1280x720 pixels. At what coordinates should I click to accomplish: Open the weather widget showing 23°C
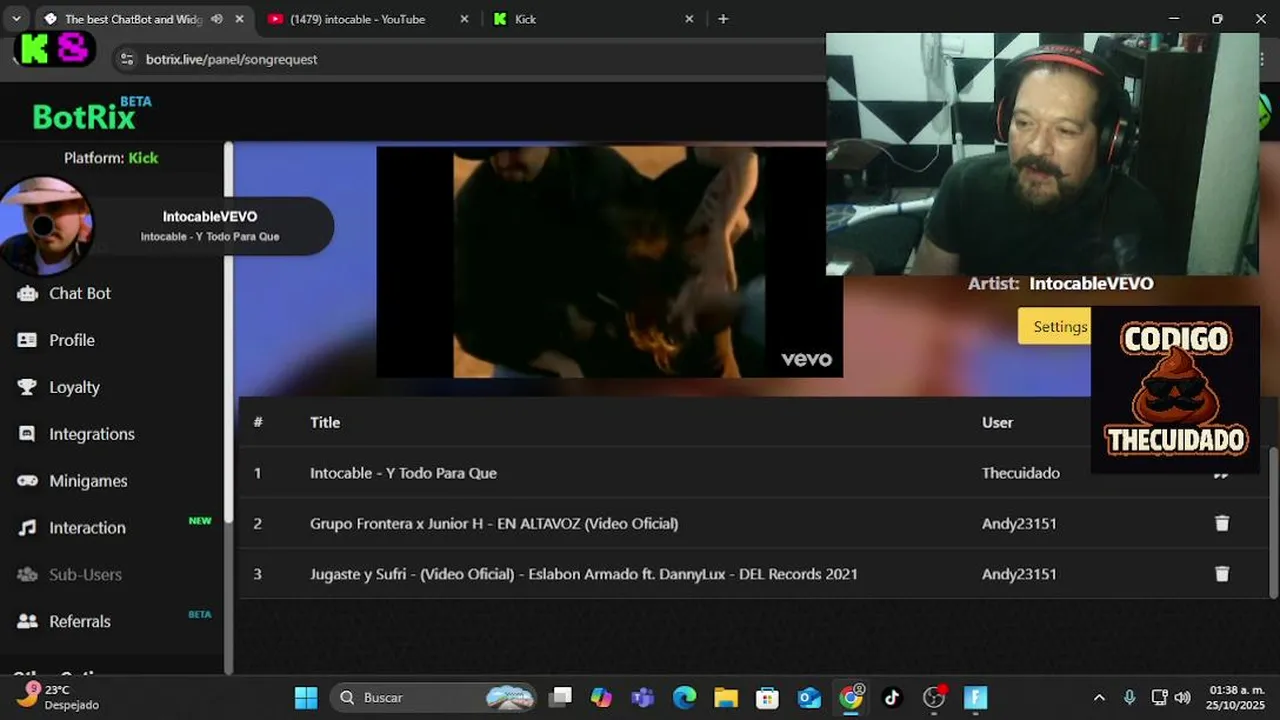(x=58, y=697)
